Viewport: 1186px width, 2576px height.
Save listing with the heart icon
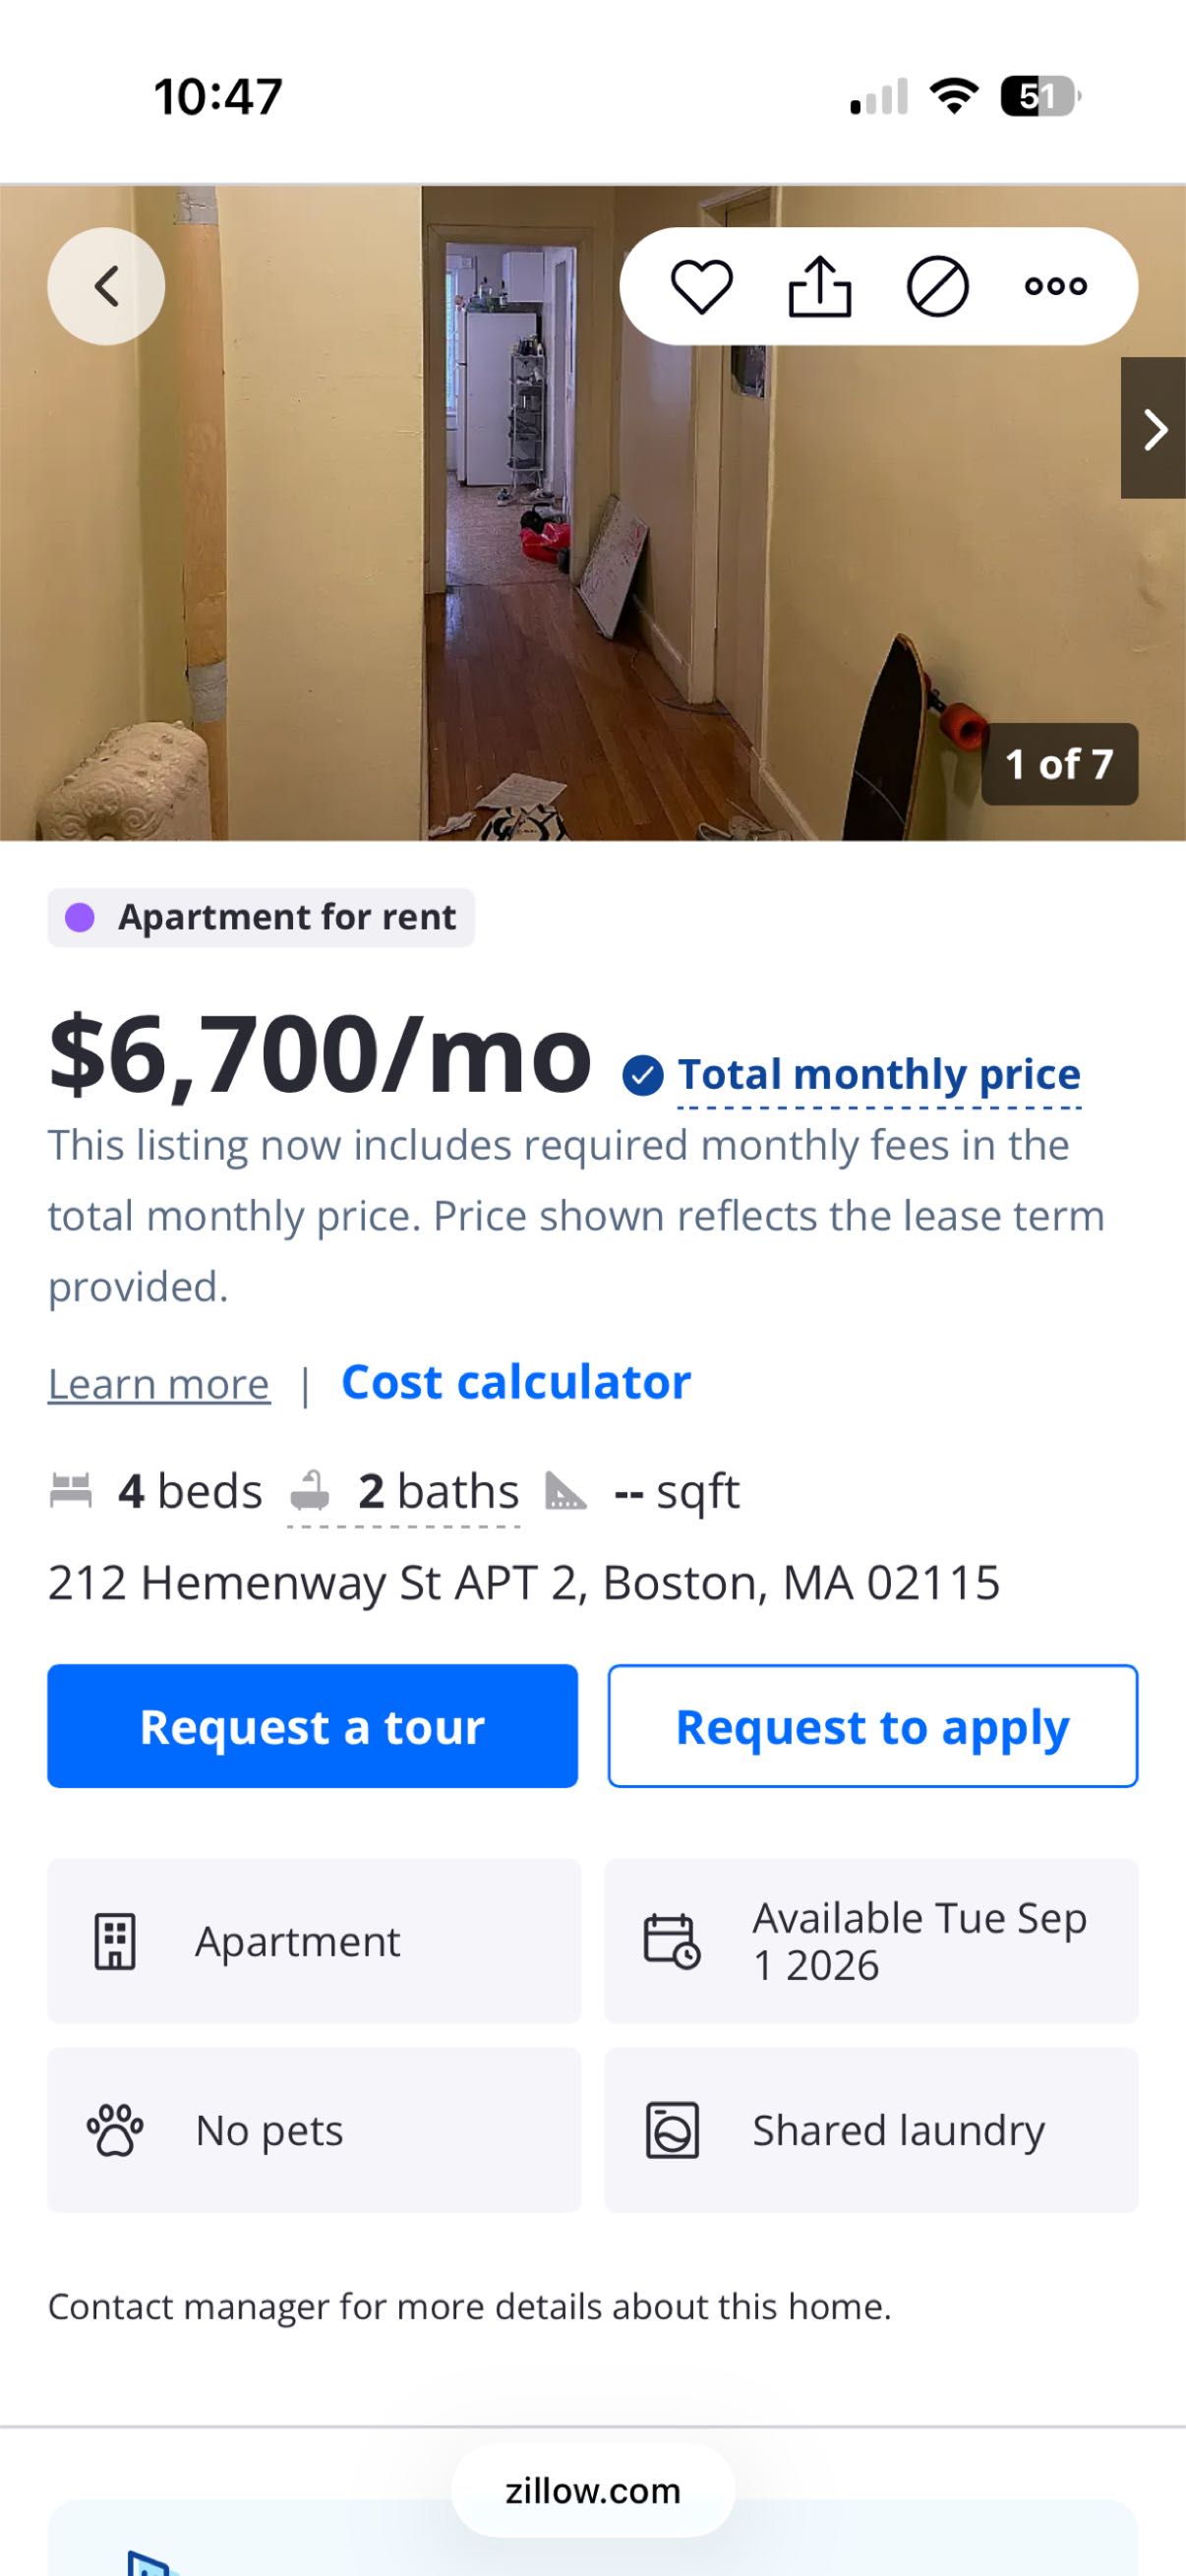pyautogui.click(x=701, y=286)
